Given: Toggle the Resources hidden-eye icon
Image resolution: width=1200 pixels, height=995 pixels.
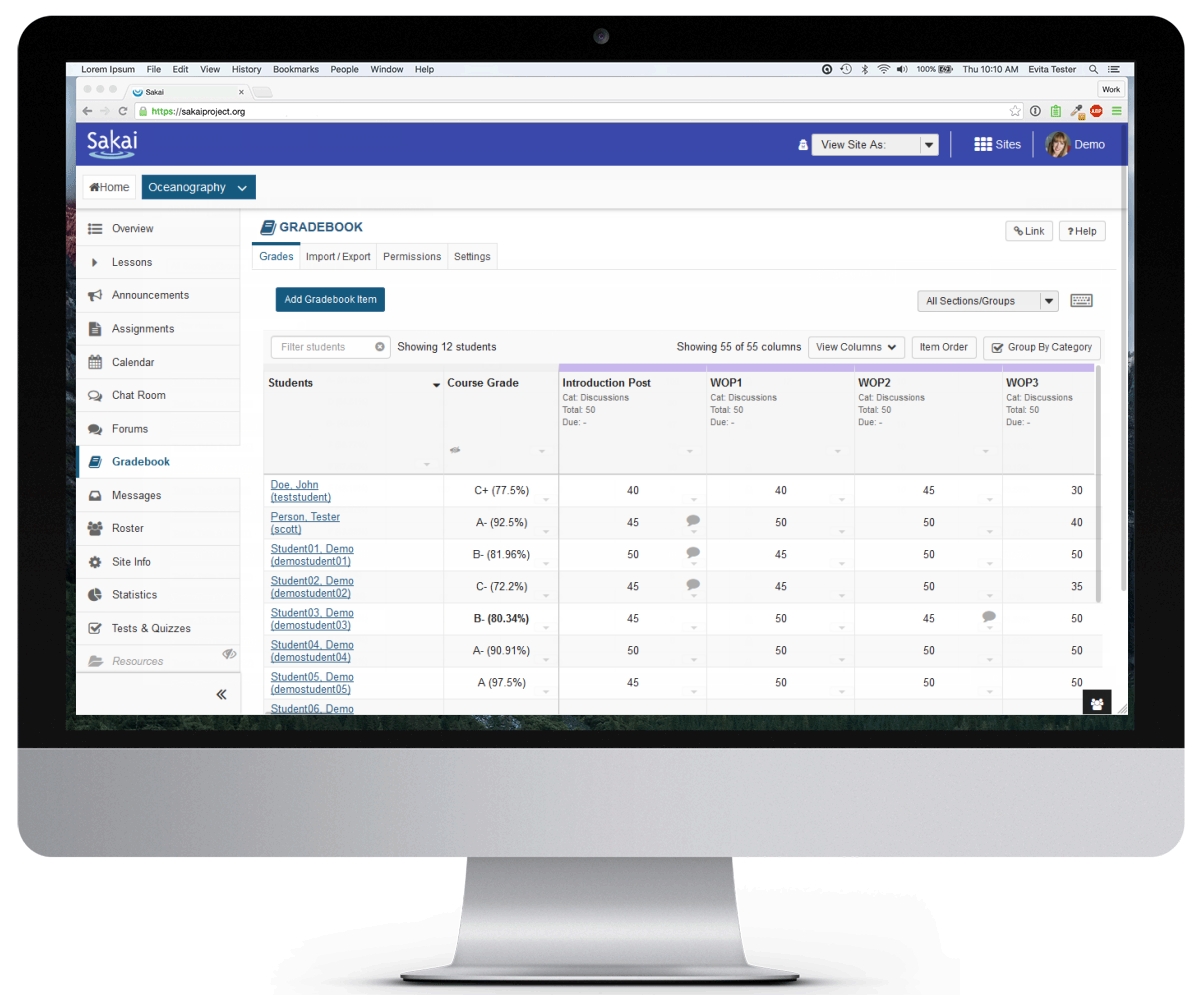Looking at the screenshot, I should [x=229, y=654].
